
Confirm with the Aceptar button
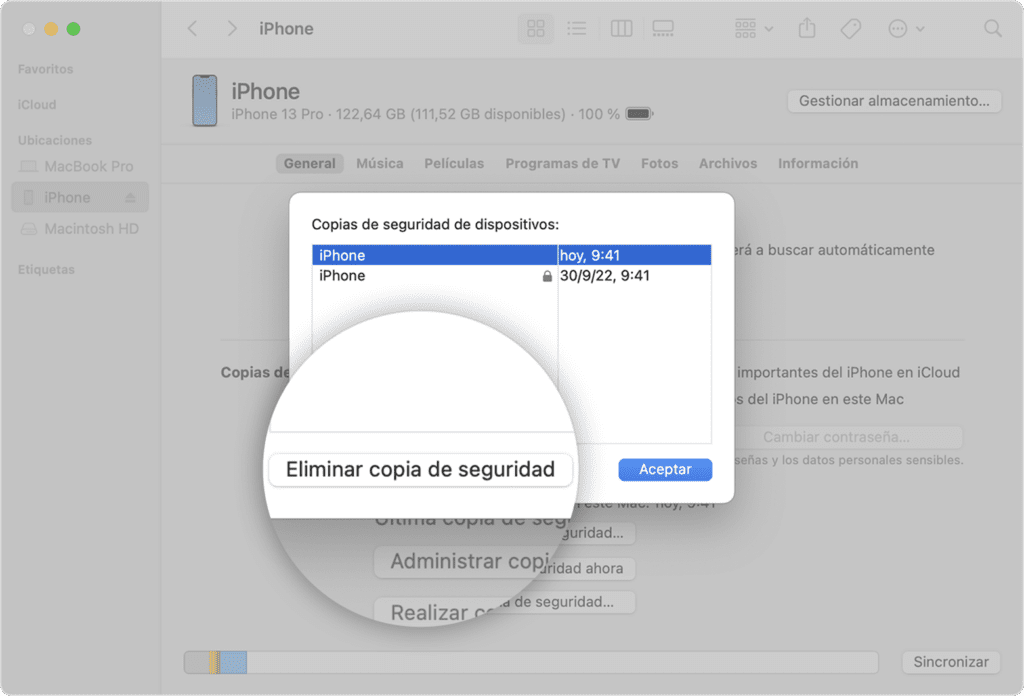(x=665, y=469)
